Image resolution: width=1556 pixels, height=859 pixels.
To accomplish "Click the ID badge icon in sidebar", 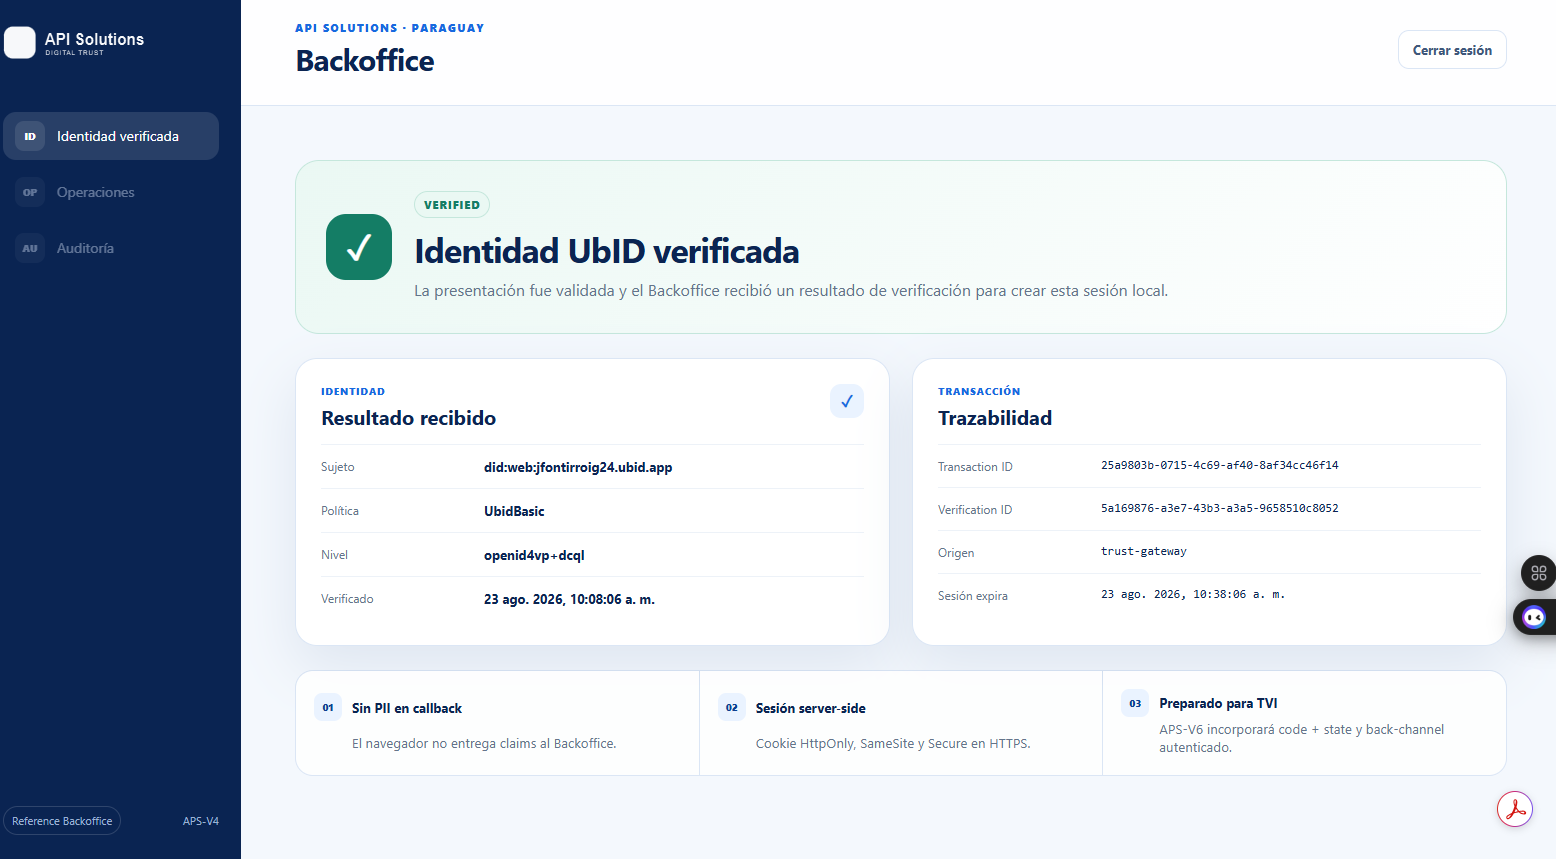I will click(x=30, y=136).
